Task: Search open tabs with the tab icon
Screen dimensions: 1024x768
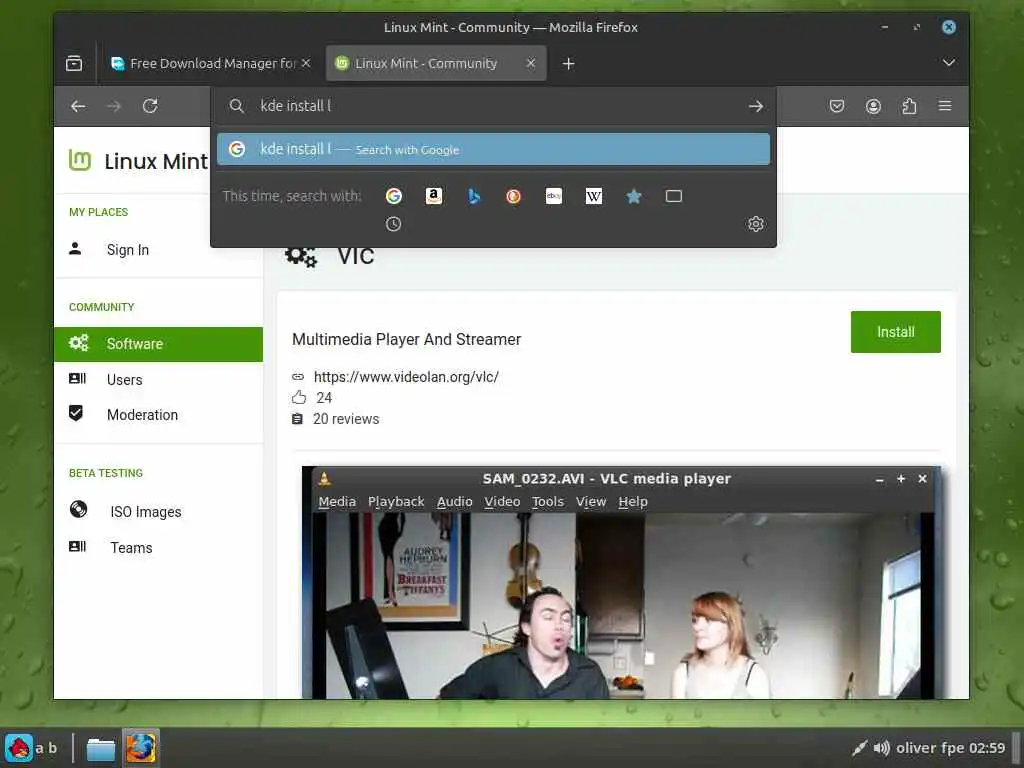Action: coord(674,196)
